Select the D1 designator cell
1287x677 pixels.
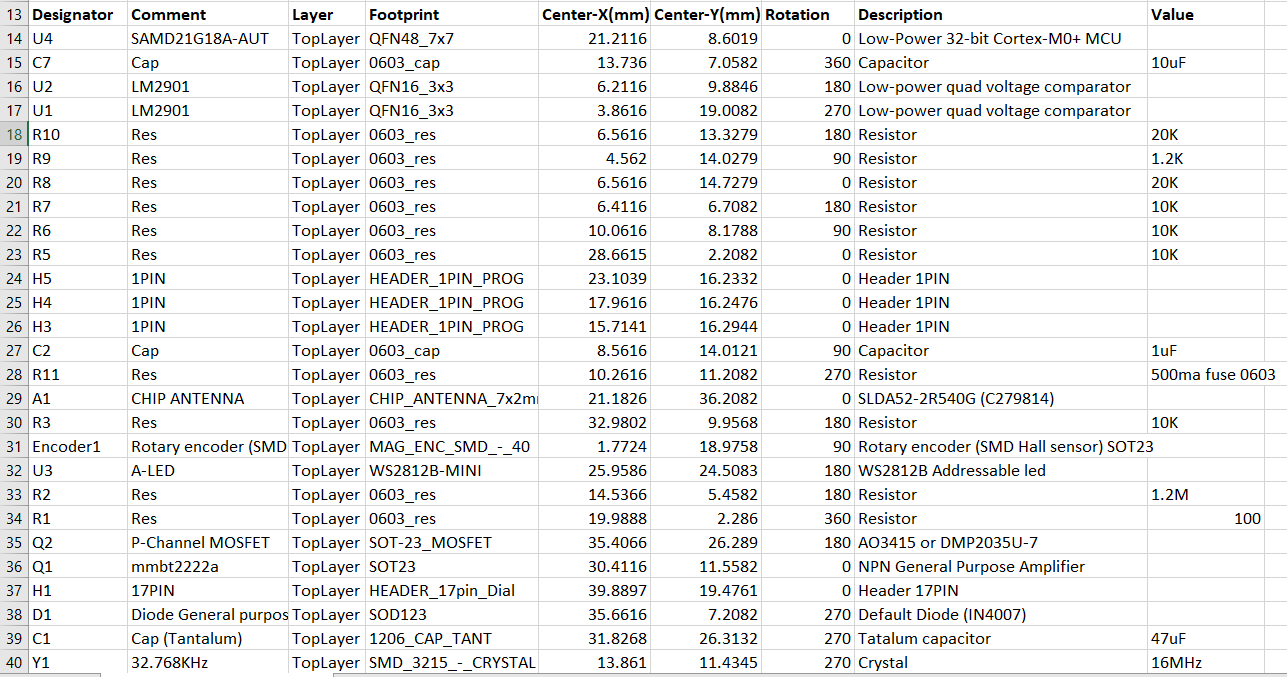(x=79, y=615)
